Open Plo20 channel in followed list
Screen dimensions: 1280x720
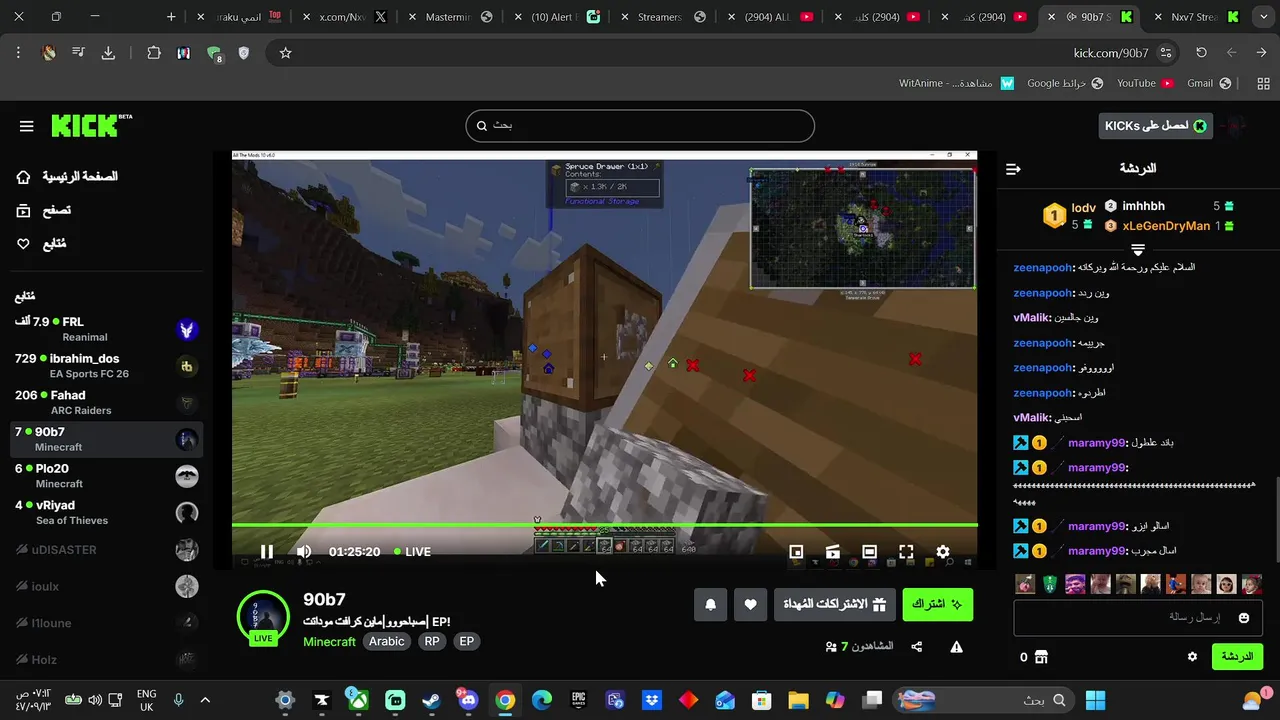point(106,476)
